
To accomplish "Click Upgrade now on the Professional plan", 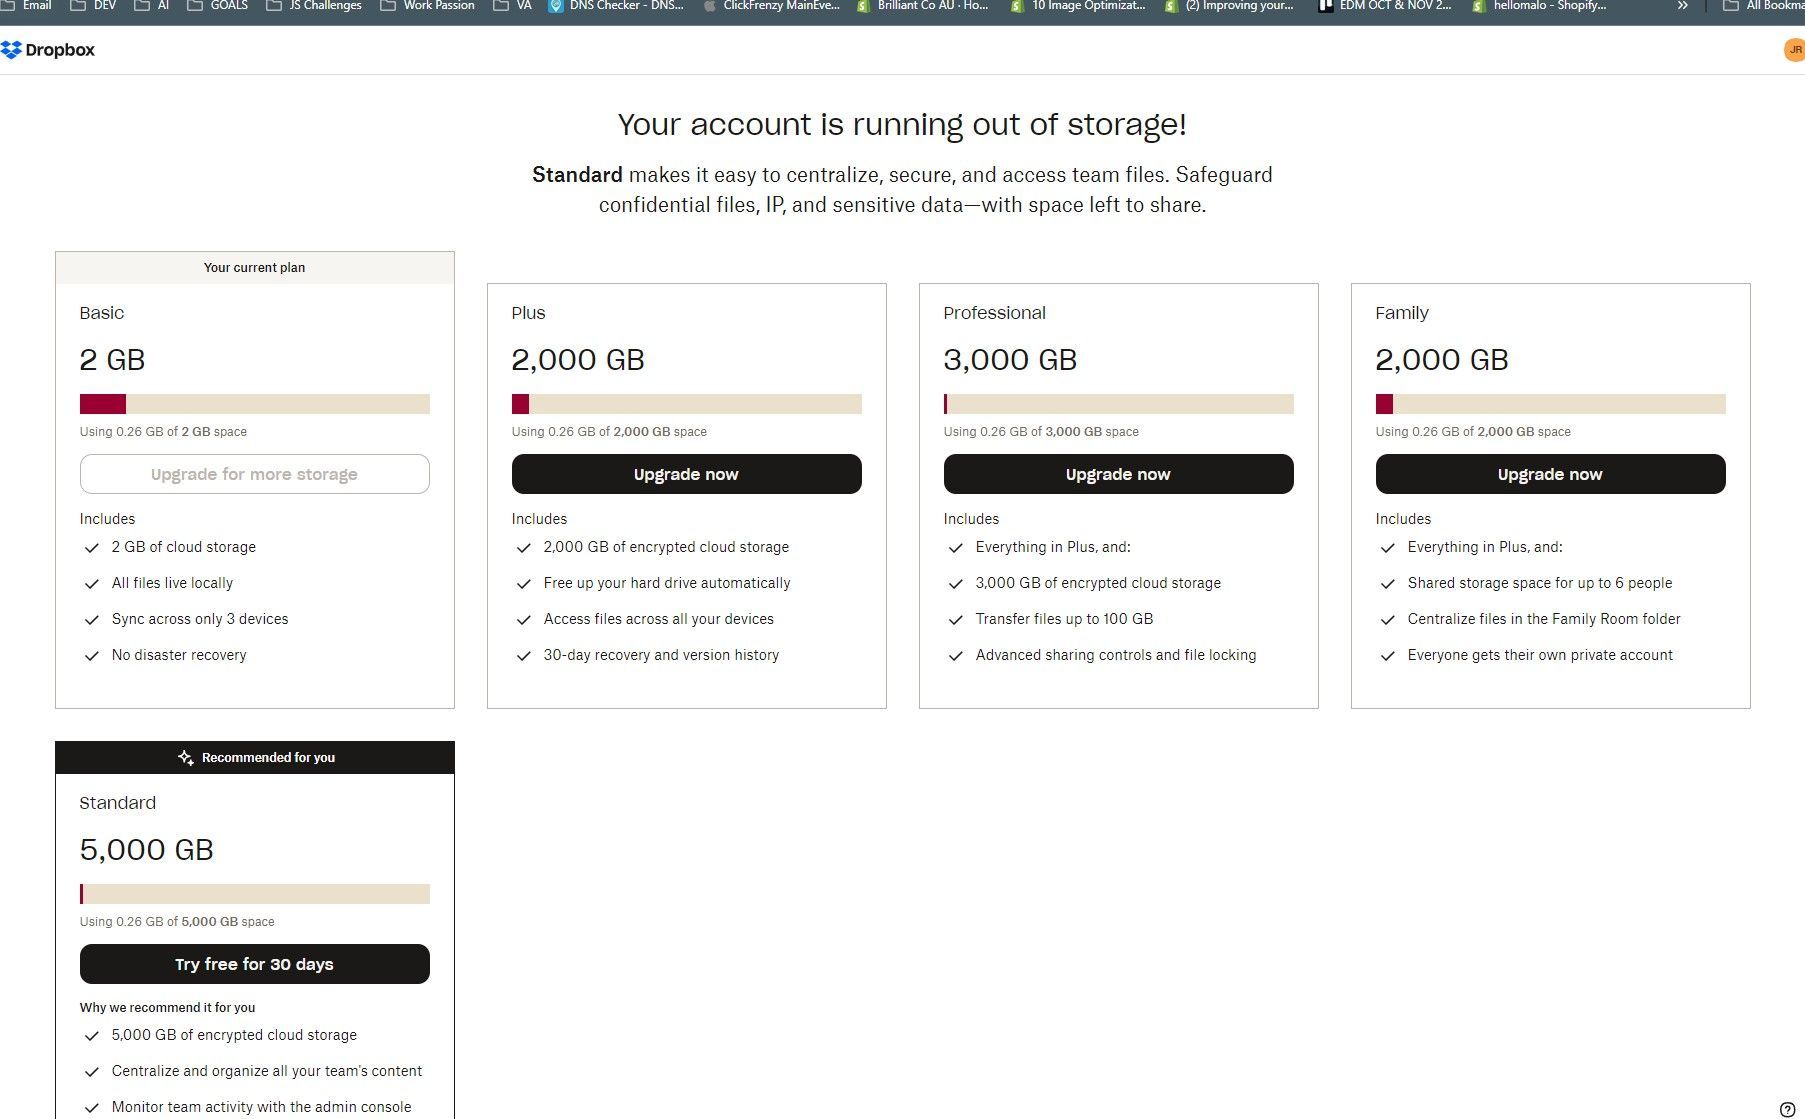I will point(1118,474).
